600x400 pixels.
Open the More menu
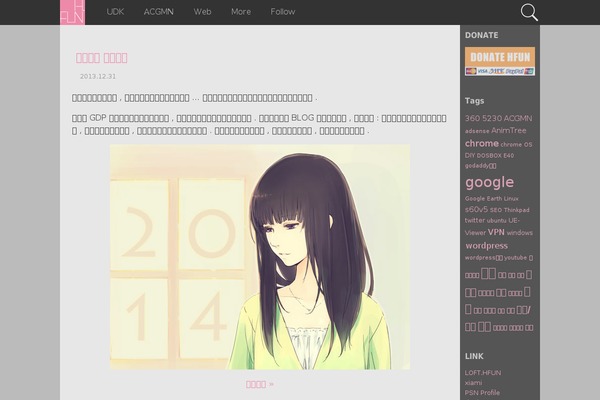[x=241, y=12]
